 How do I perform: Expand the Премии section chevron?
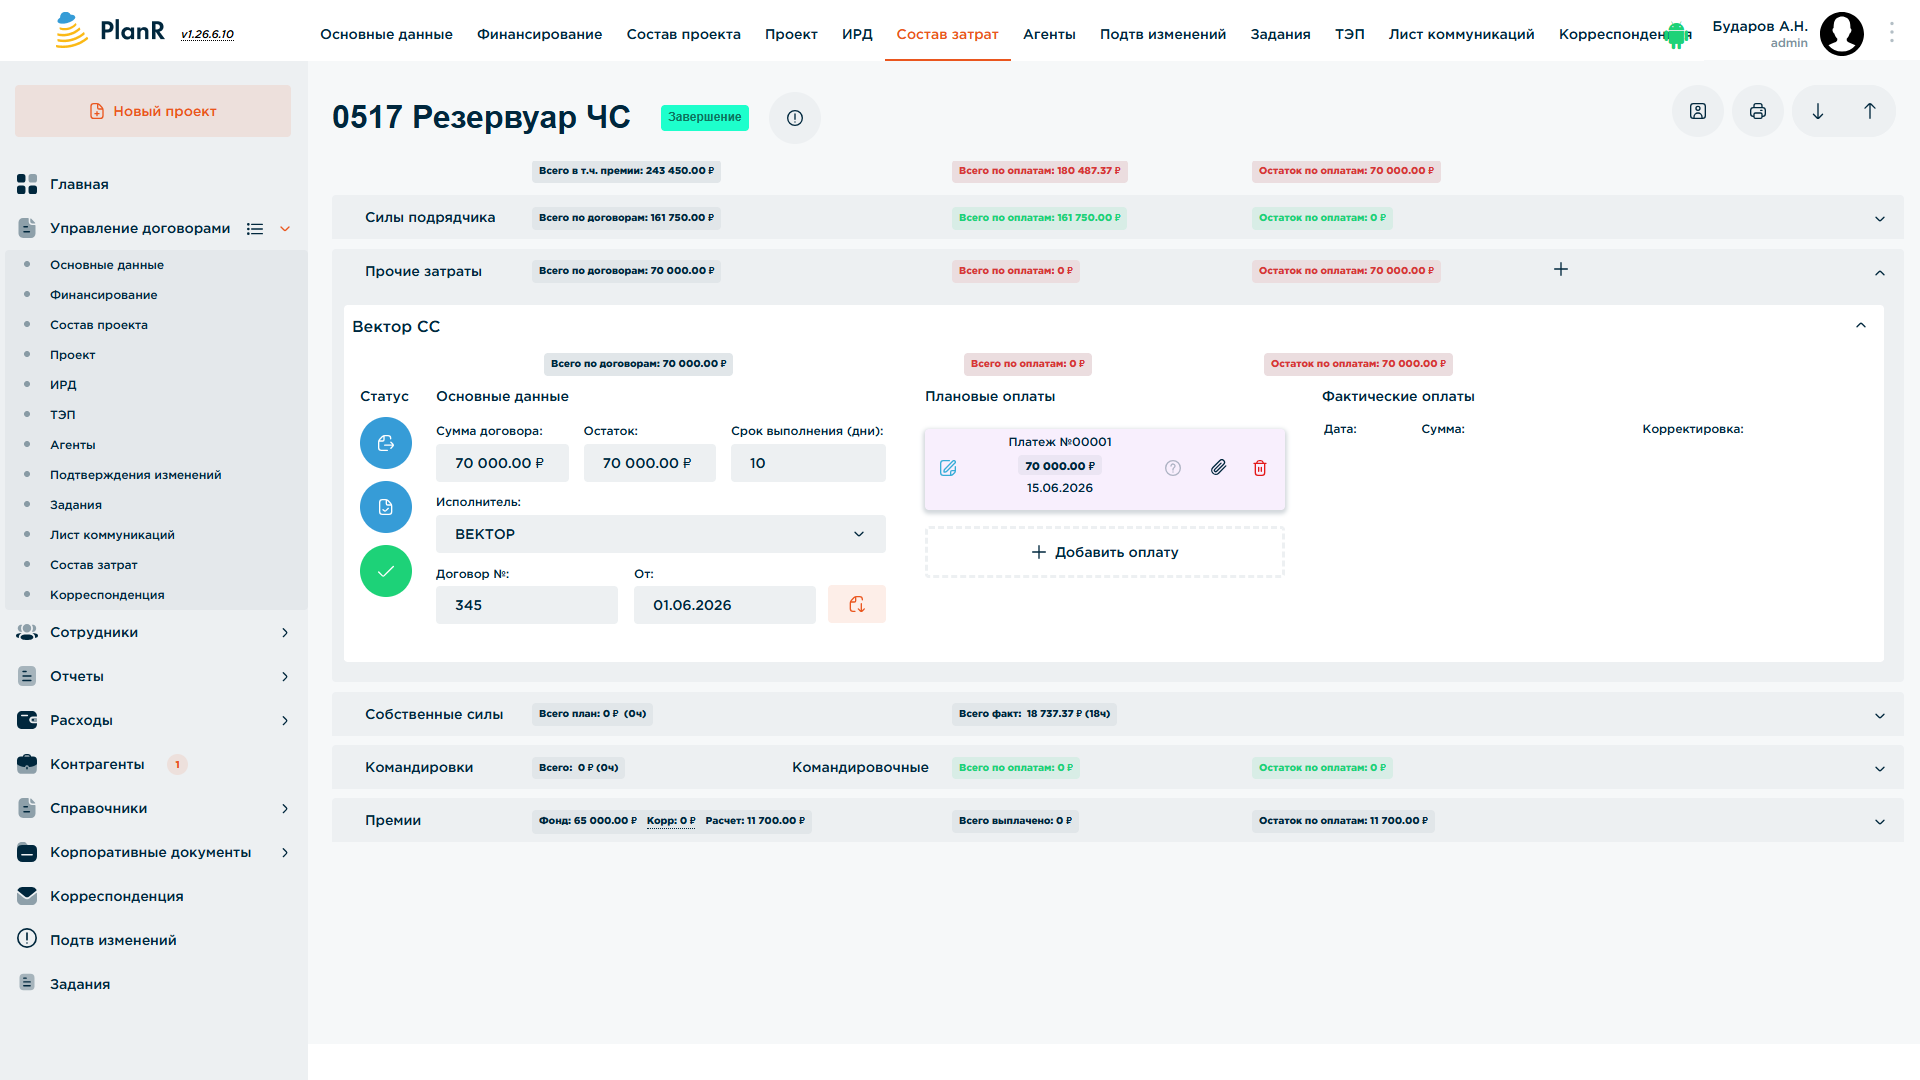click(x=1880, y=822)
